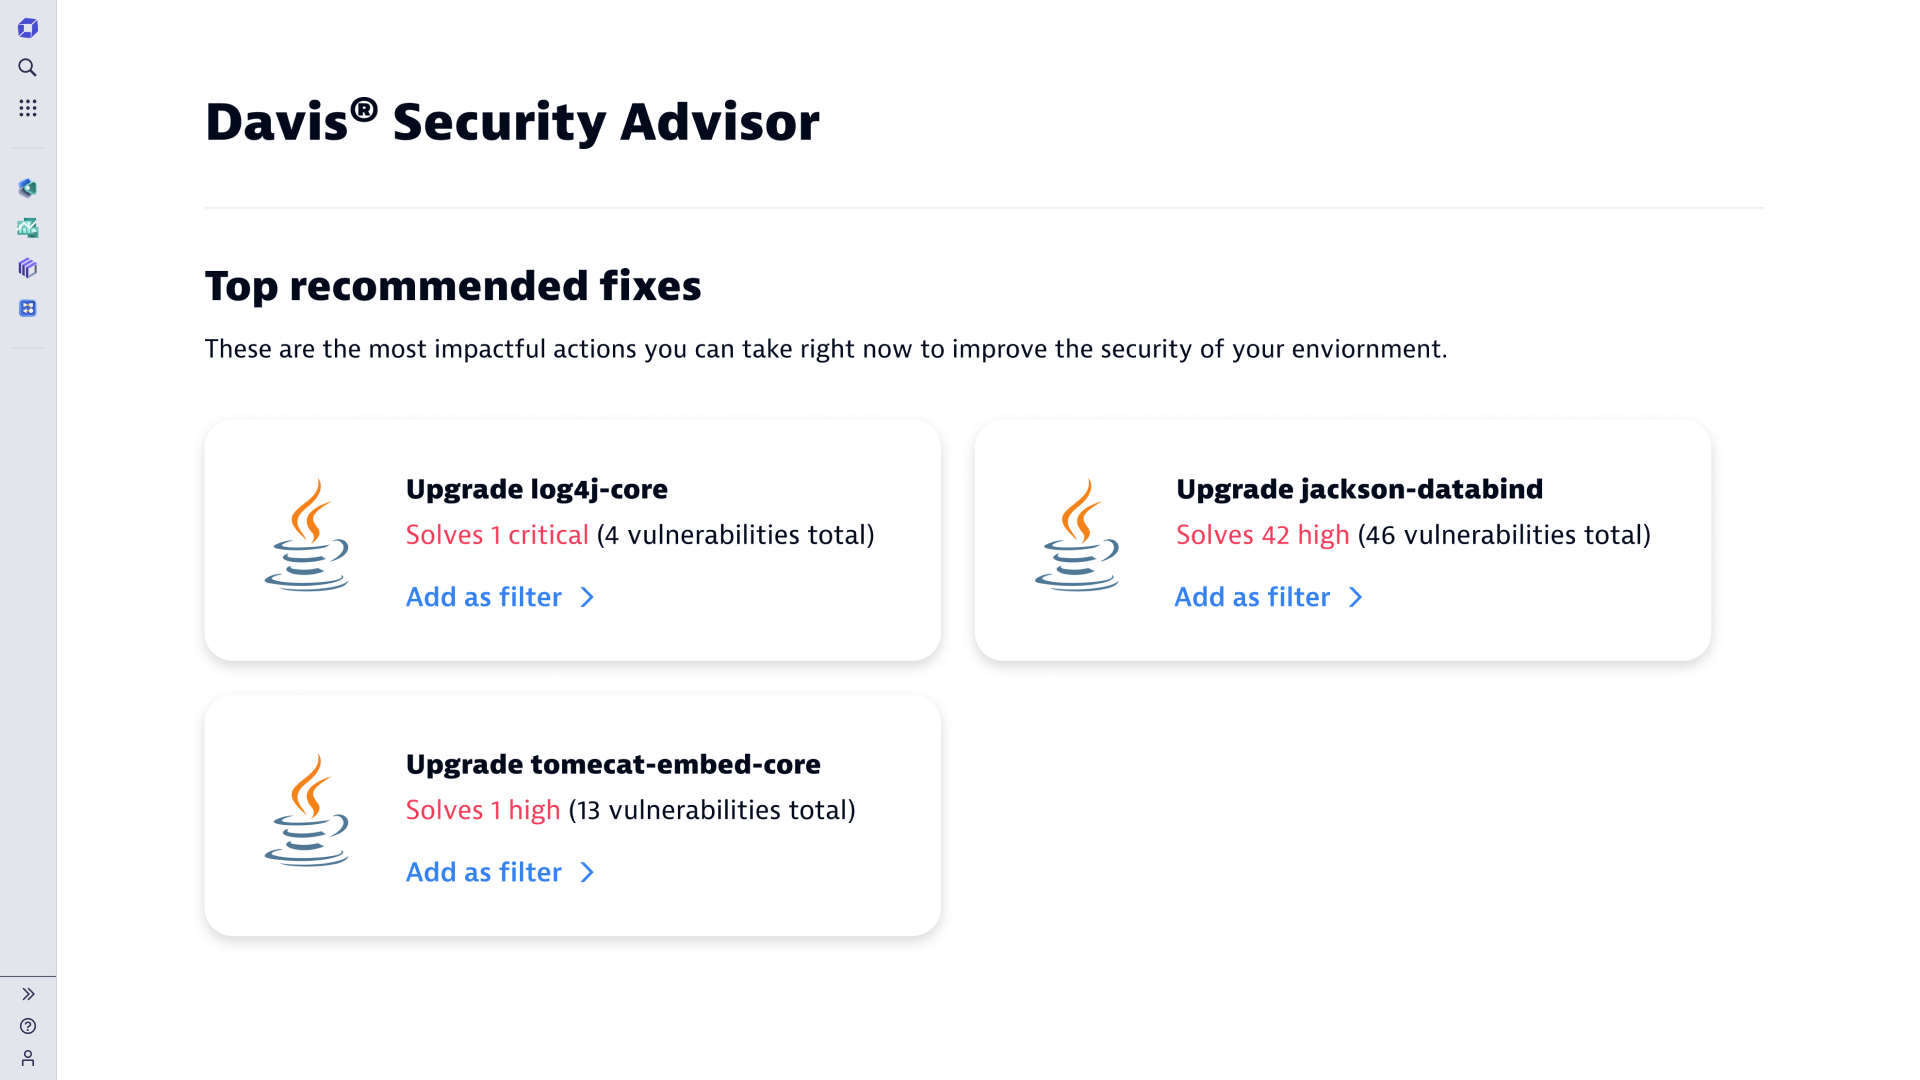Add log4j-core upgrade as filter

[500, 597]
